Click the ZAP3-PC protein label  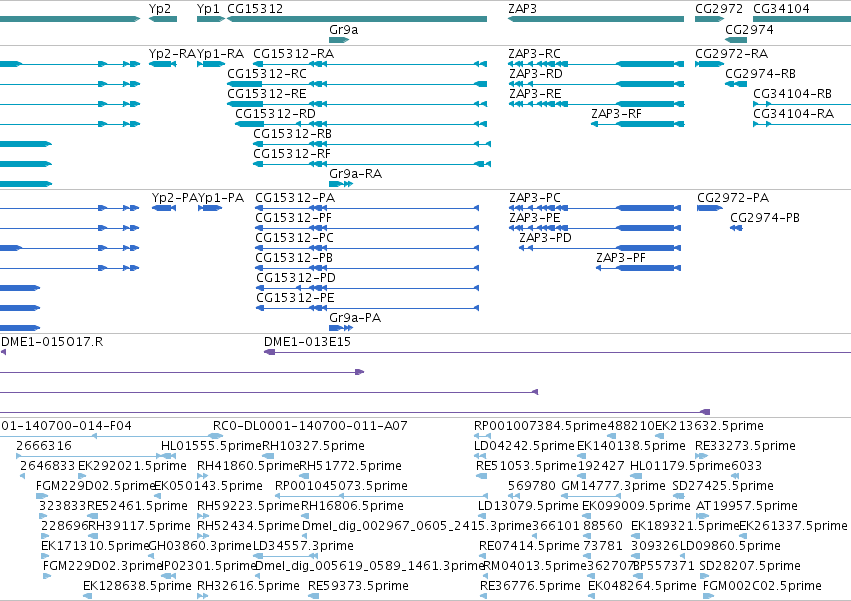click(x=535, y=198)
